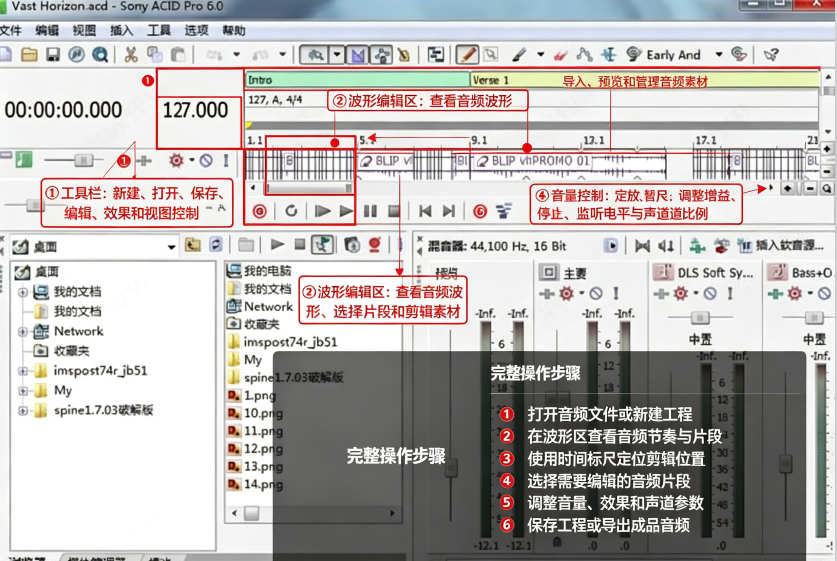Mute the 主要 bus in the mixer
This screenshot has width=837, height=561.
click(596, 293)
